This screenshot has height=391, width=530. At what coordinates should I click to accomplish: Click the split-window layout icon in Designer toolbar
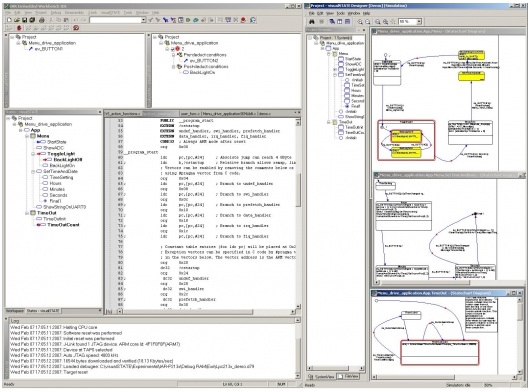click(x=340, y=22)
